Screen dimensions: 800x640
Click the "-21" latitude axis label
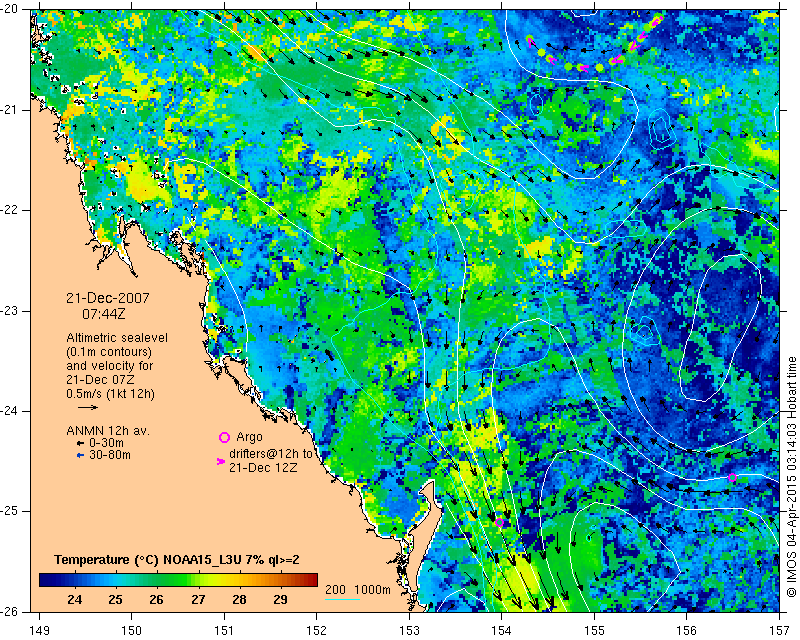click(9, 110)
